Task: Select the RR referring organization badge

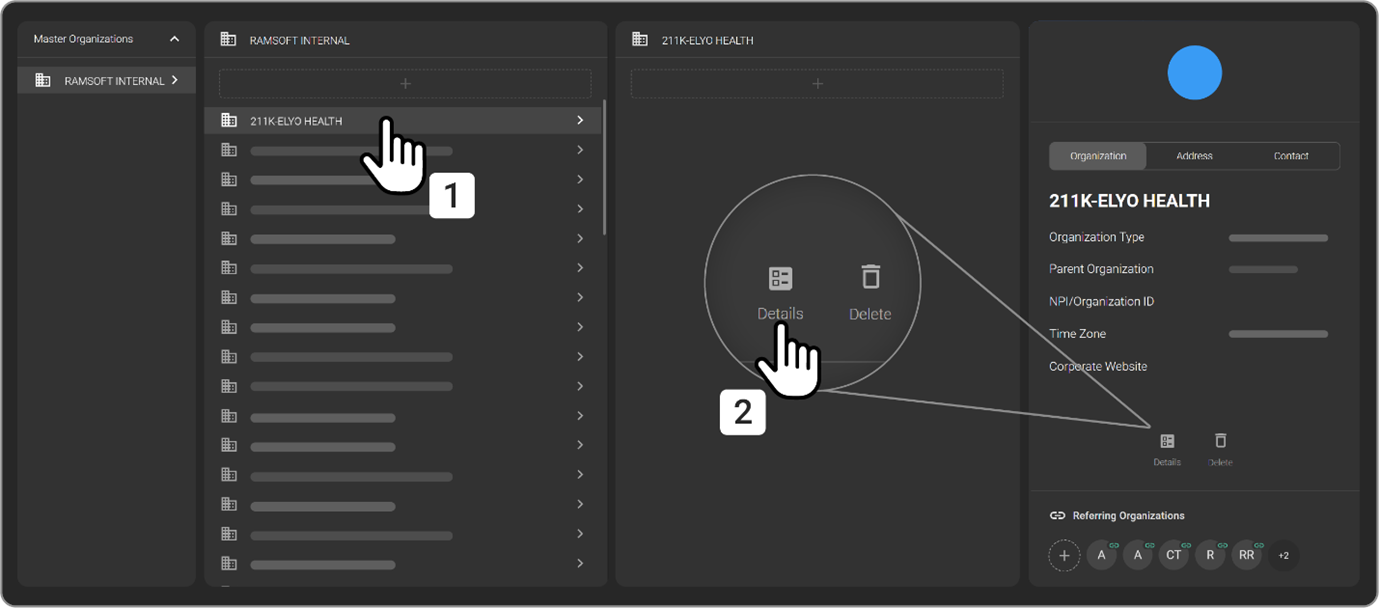Action: tap(1246, 555)
